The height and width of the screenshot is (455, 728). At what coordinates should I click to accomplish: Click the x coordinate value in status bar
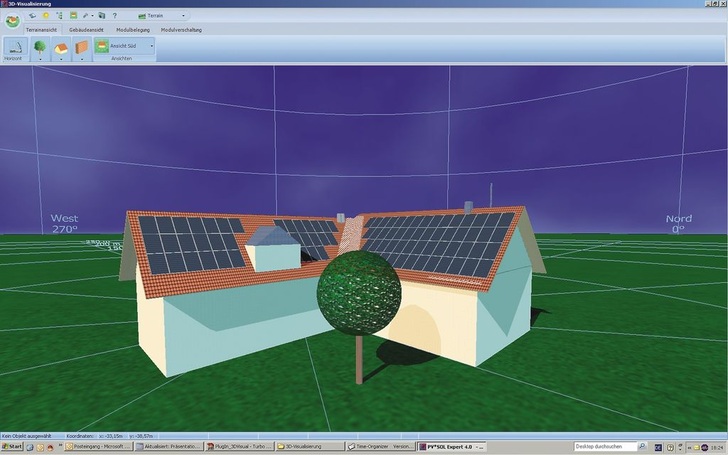[111, 436]
